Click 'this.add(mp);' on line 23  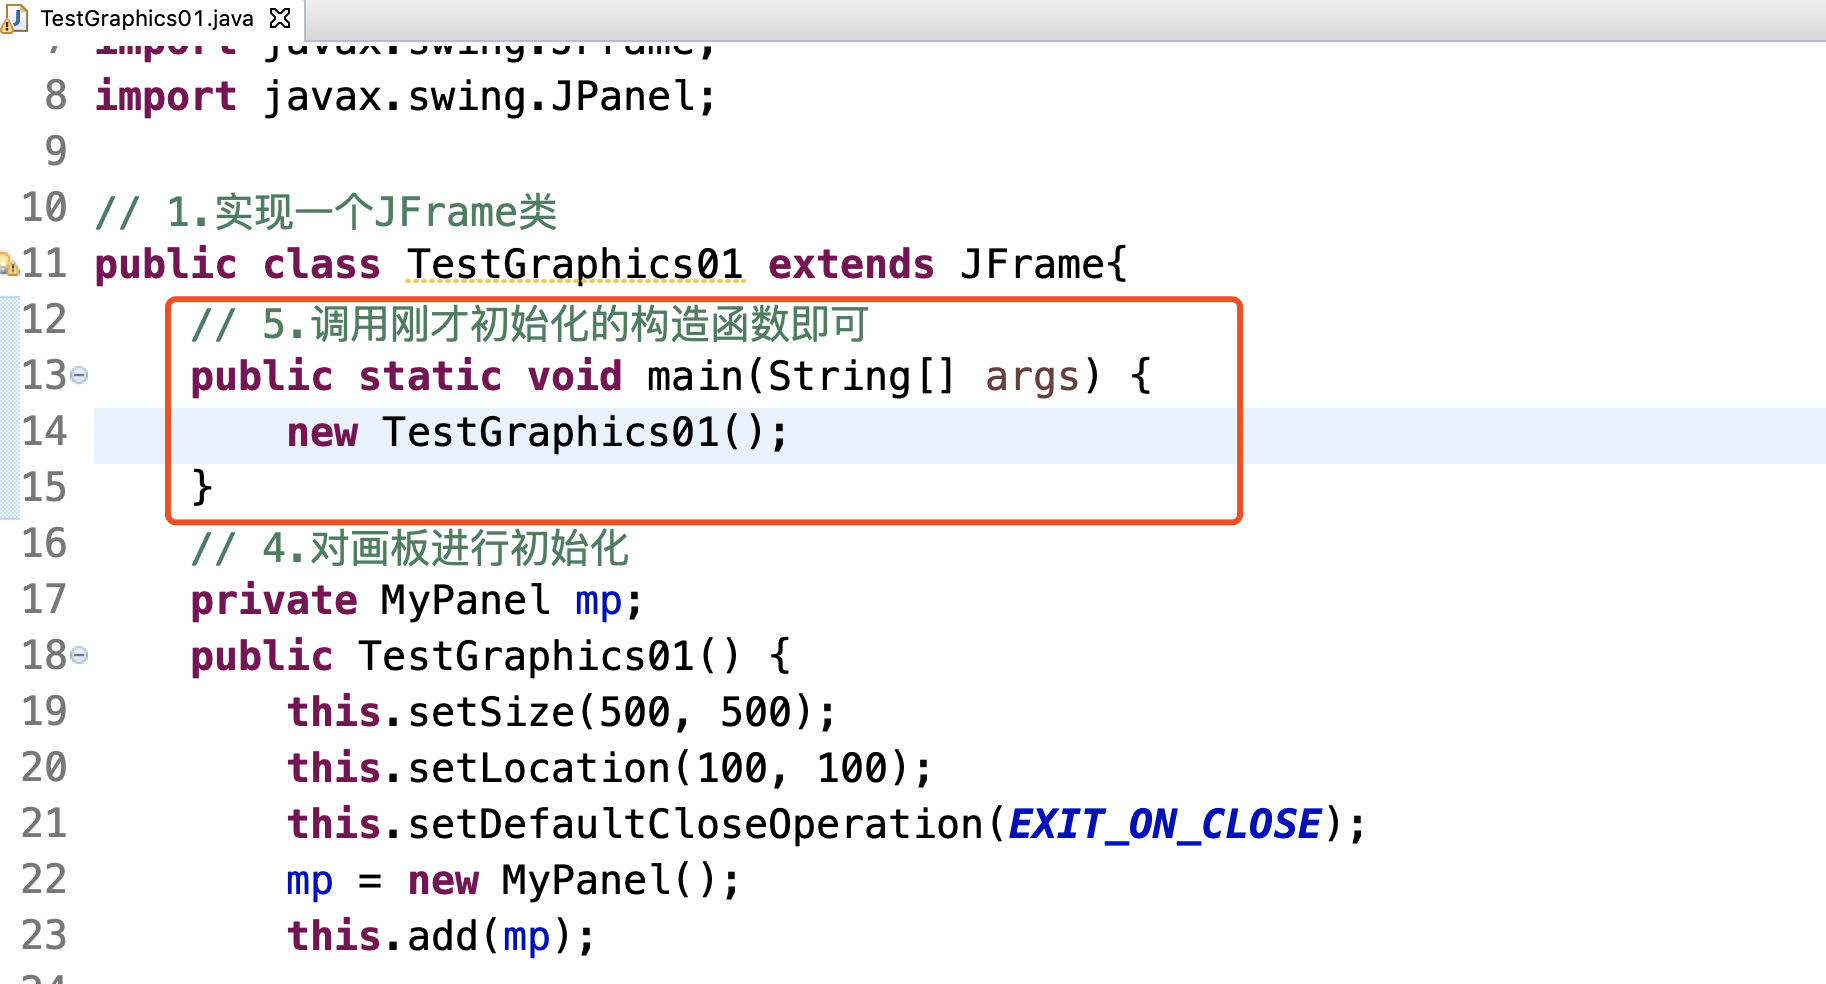[x=441, y=937]
